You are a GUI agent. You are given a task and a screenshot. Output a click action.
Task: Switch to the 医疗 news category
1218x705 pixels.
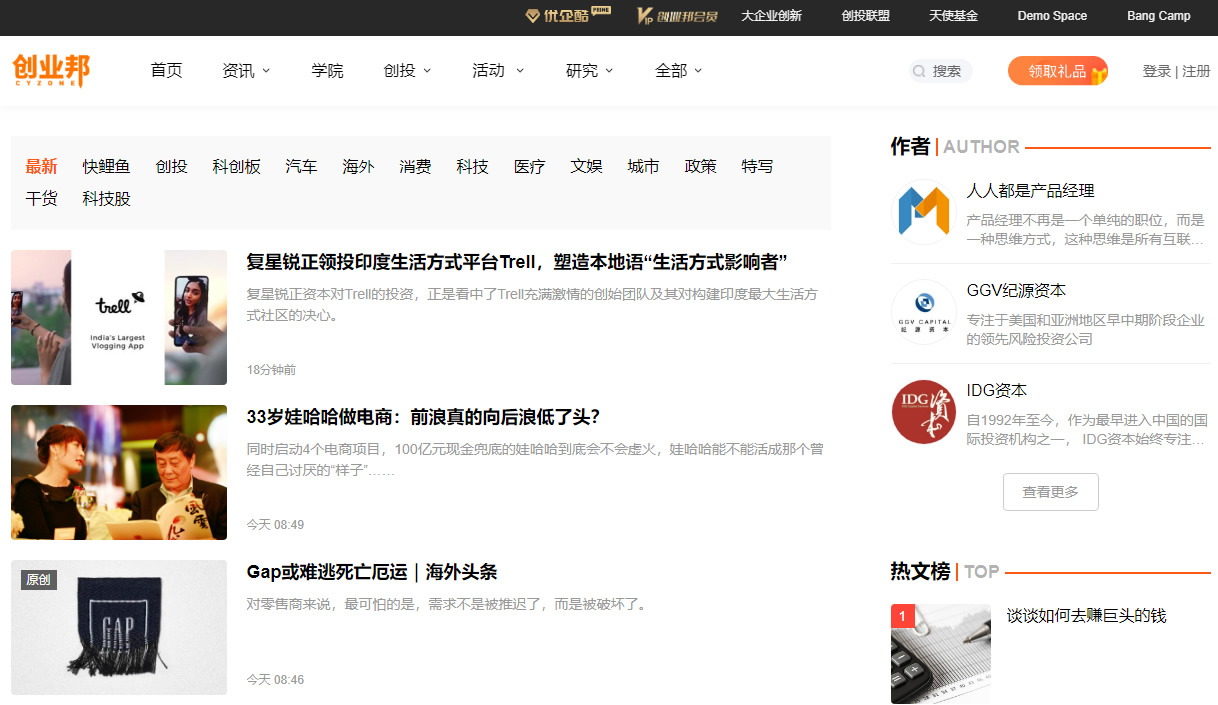[x=529, y=166]
